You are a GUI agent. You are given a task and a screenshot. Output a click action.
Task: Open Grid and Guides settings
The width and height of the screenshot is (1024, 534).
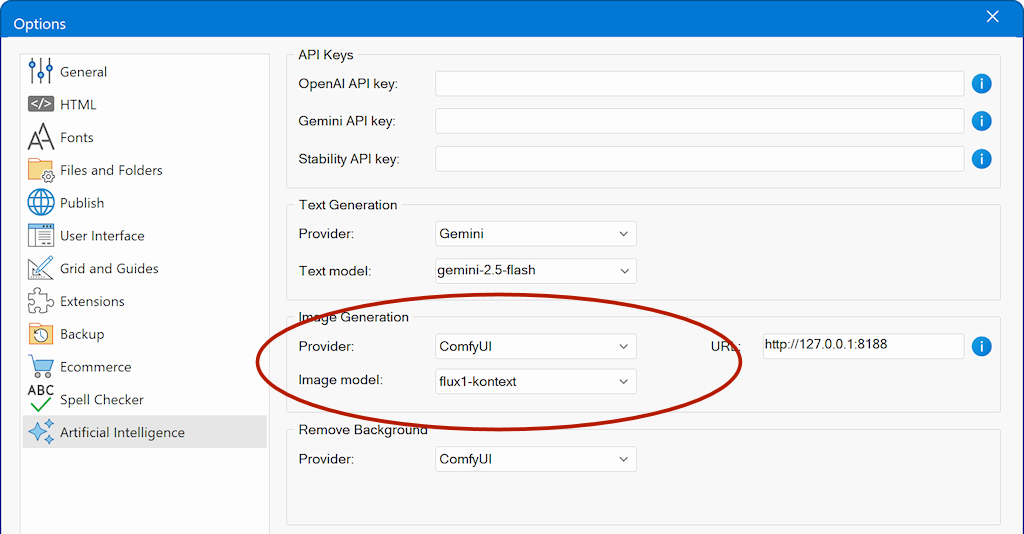coord(145,268)
